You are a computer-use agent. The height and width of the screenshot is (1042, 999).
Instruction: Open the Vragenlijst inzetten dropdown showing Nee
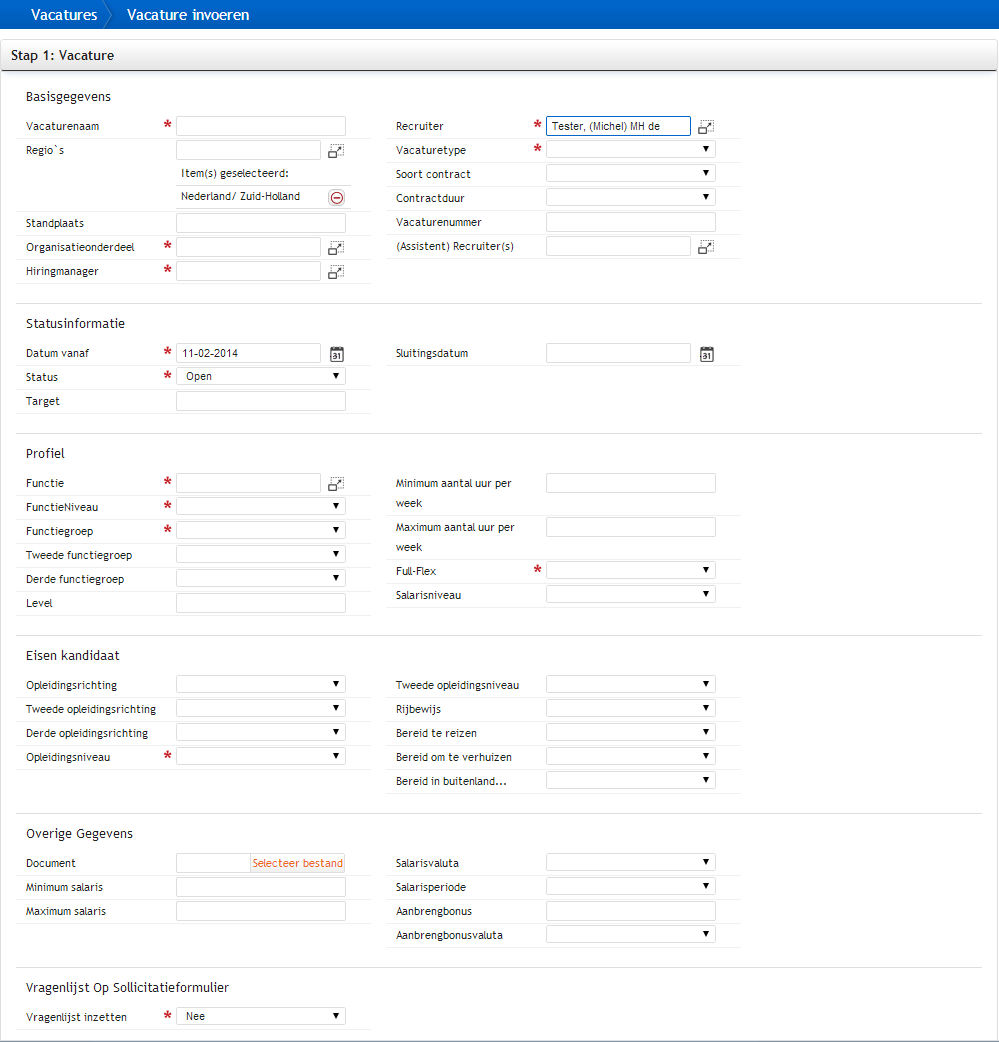click(x=261, y=1016)
